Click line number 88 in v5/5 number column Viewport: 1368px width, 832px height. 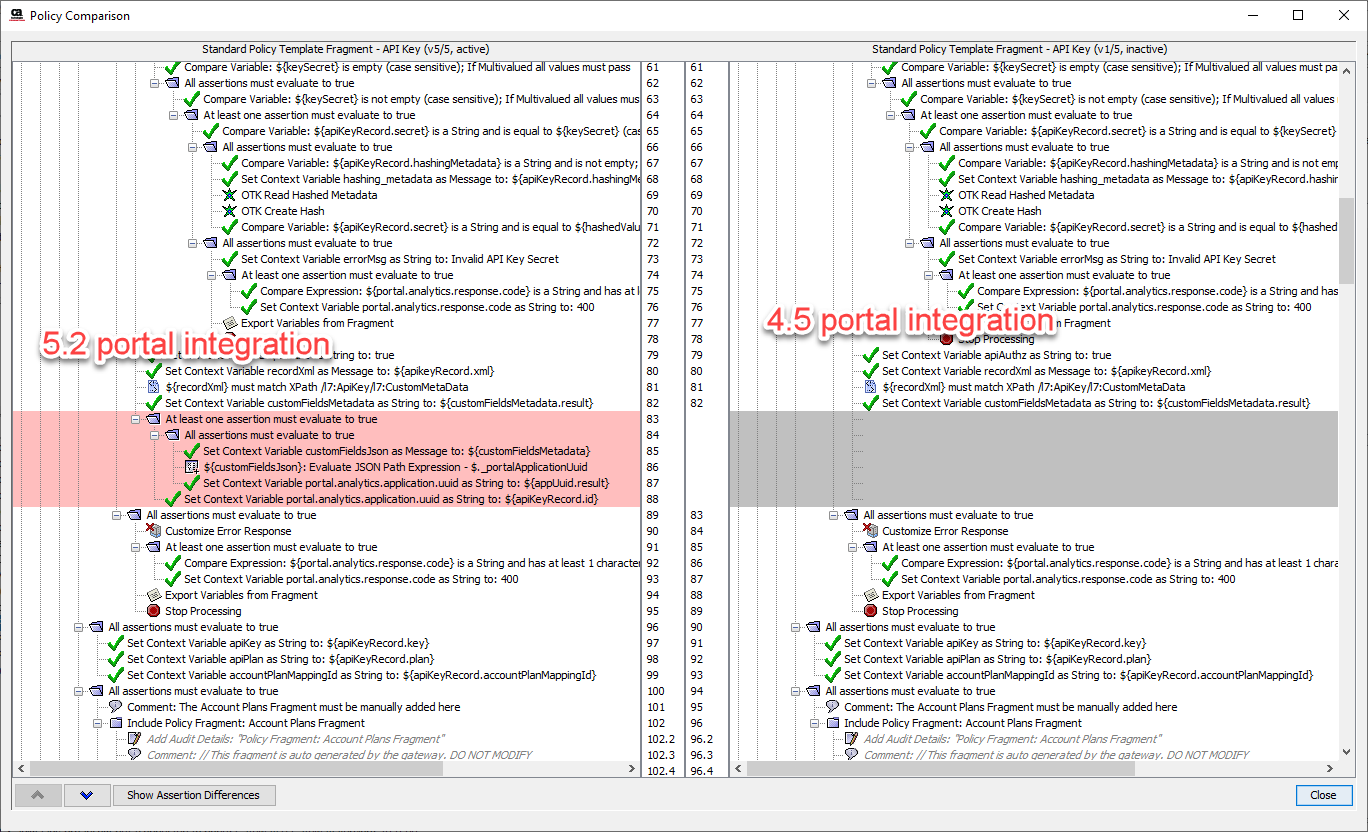(653, 499)
